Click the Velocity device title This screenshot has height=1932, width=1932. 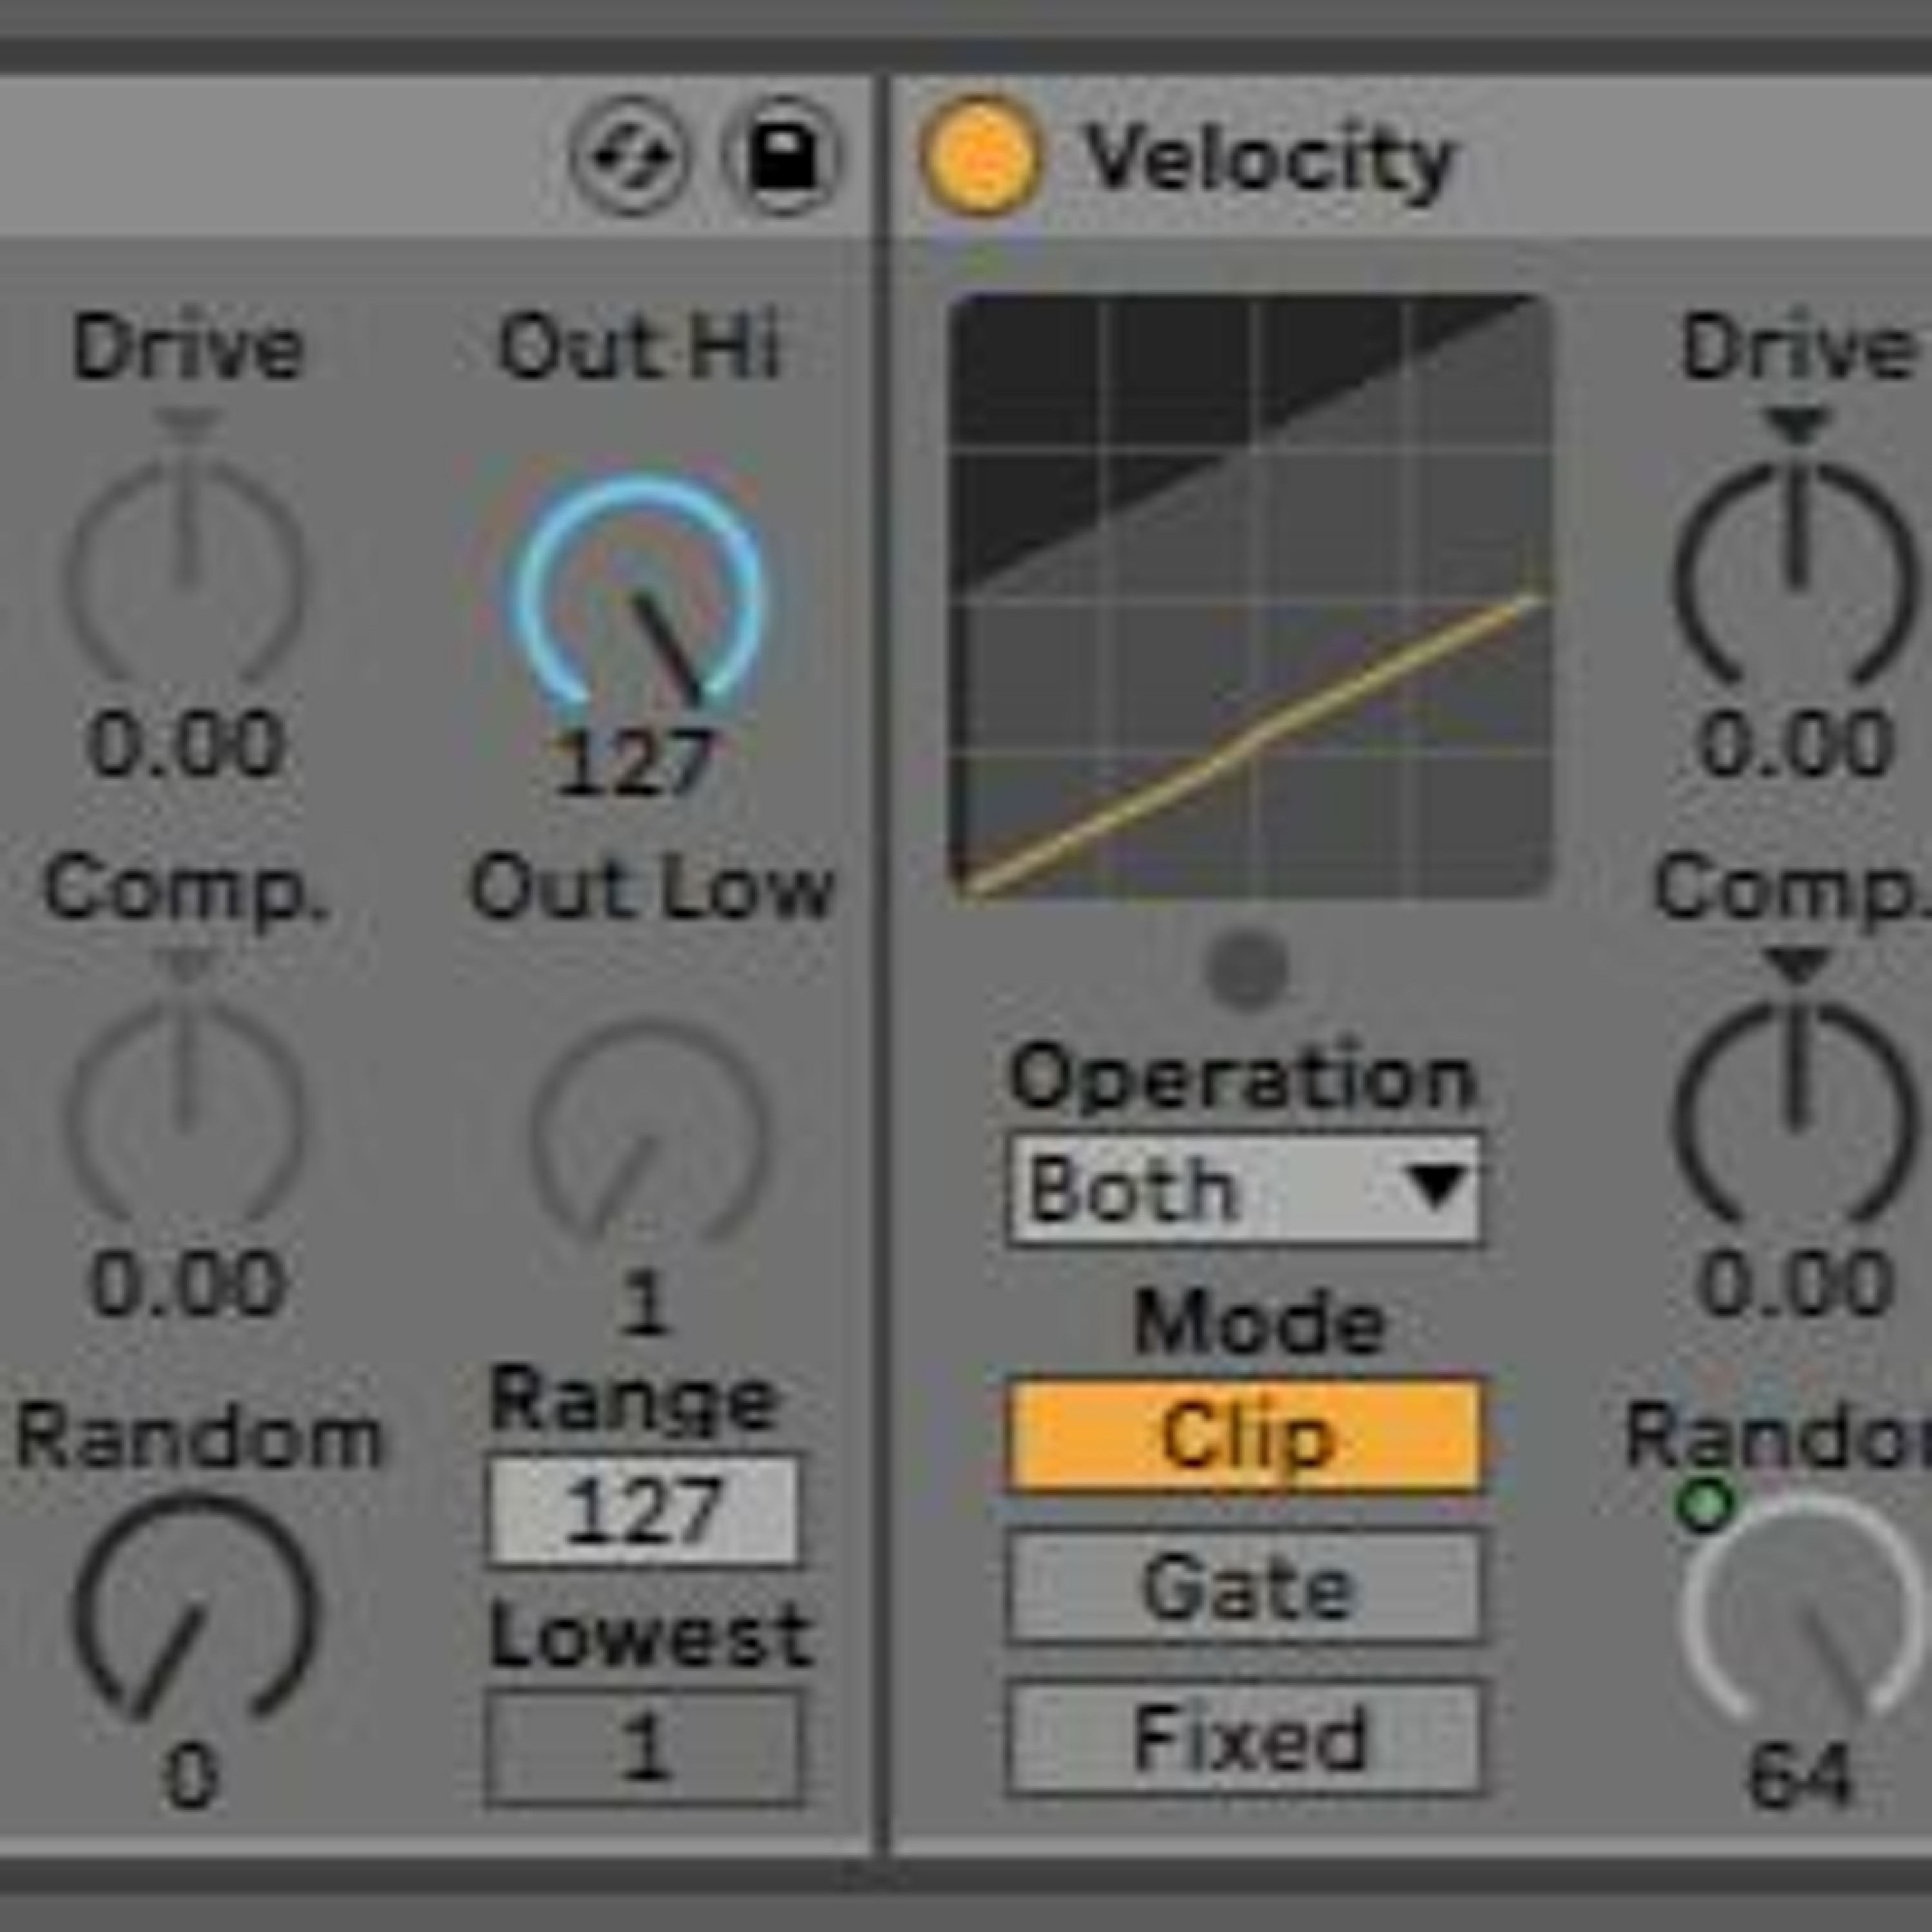[x=1269, y=160]
